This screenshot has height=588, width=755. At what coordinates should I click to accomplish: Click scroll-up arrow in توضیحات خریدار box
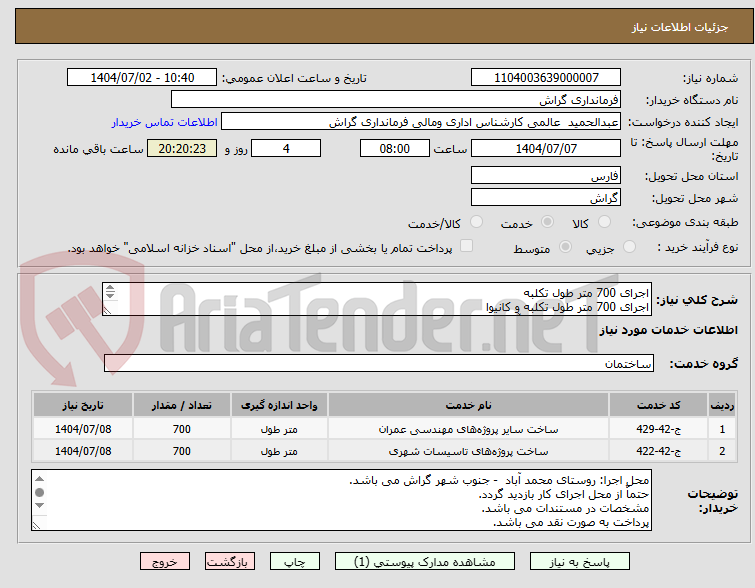(39, 479)
